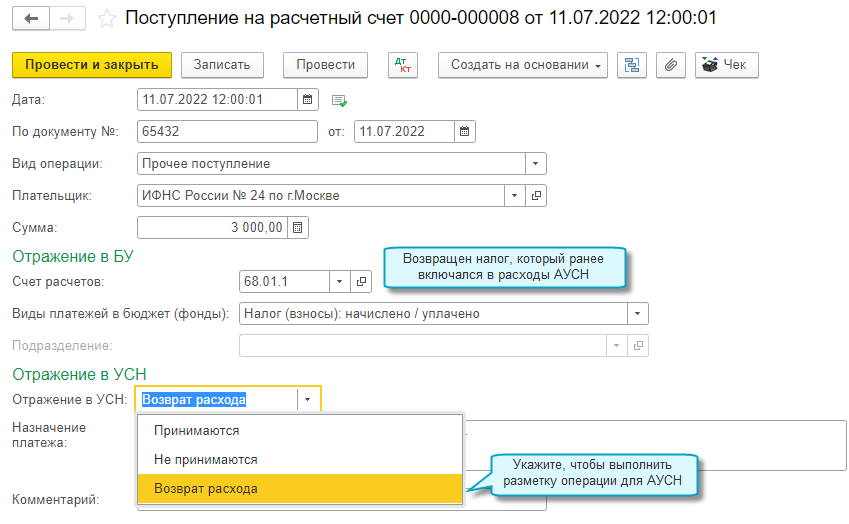Expand the Плательщик dropdown arrow

coord(514,195)
